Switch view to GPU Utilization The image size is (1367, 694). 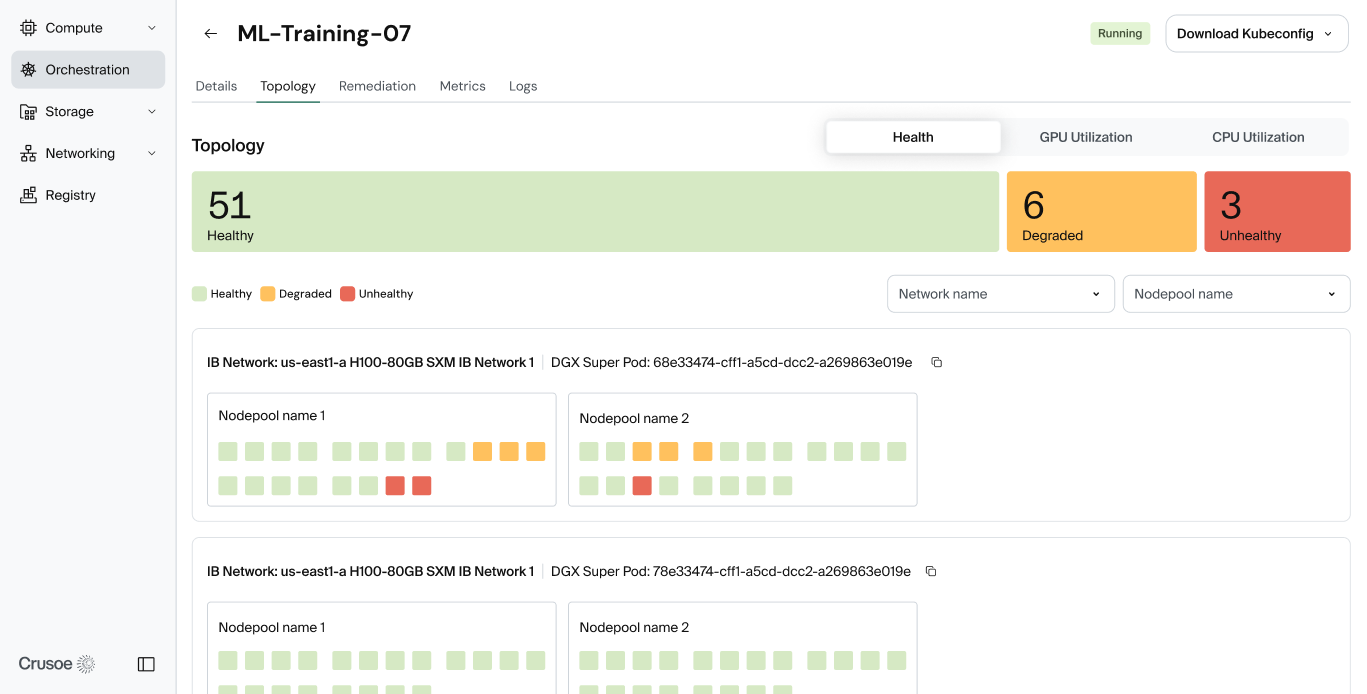(x=1086, y=137)
